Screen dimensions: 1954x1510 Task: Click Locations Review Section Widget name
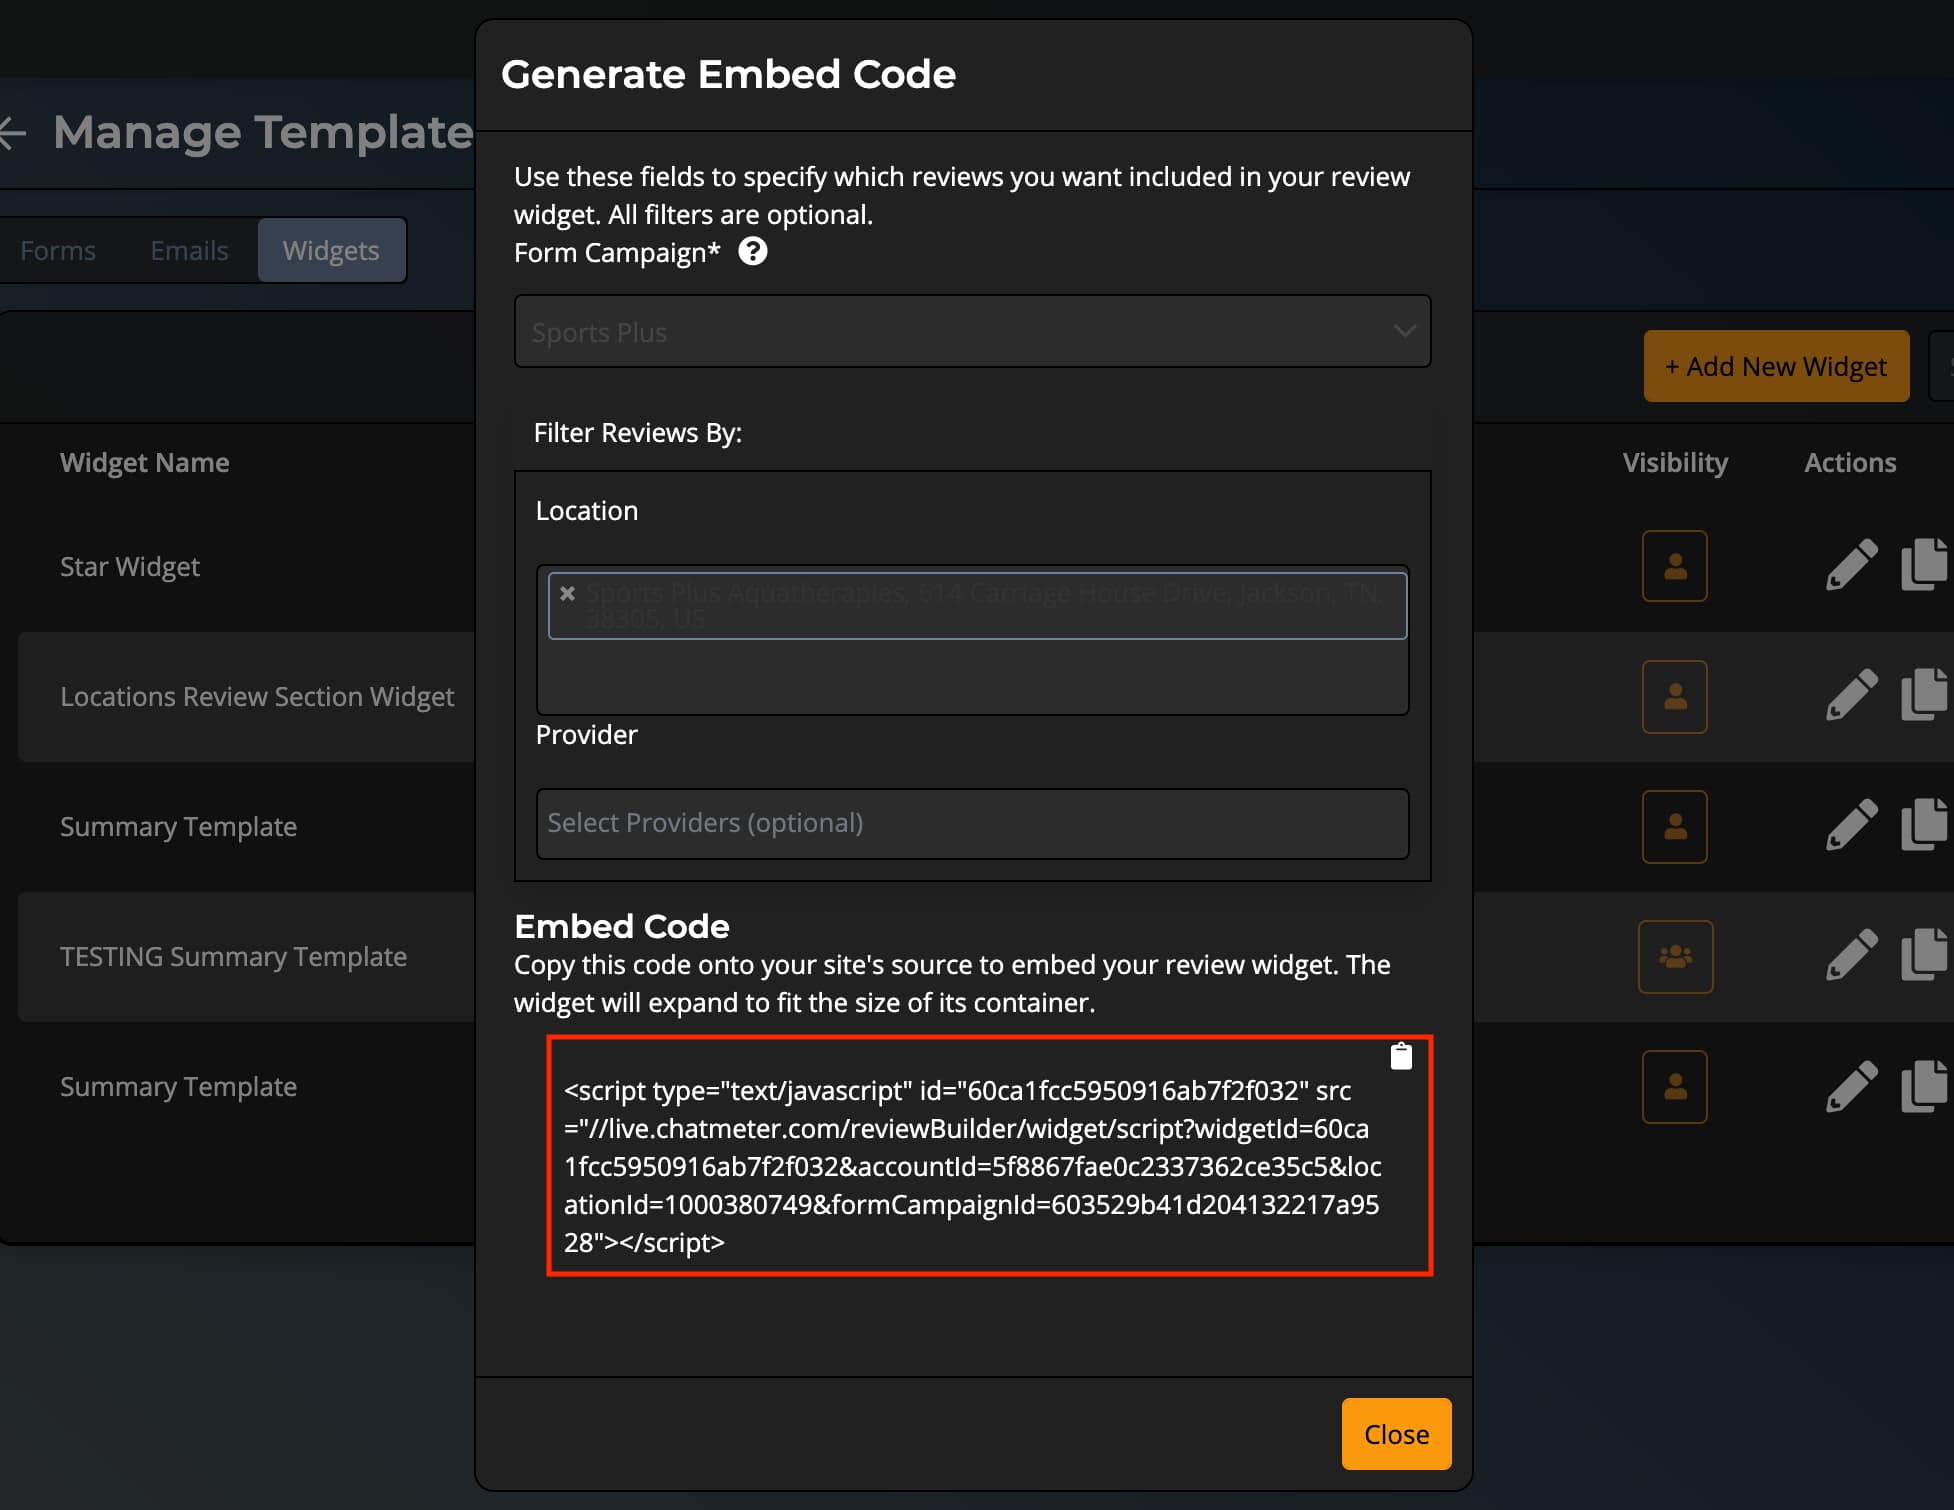257,696
